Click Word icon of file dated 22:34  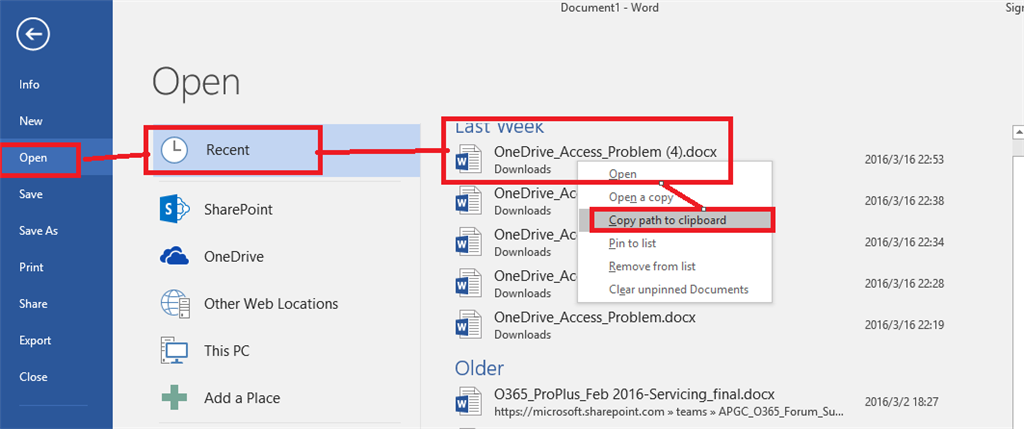467,242
